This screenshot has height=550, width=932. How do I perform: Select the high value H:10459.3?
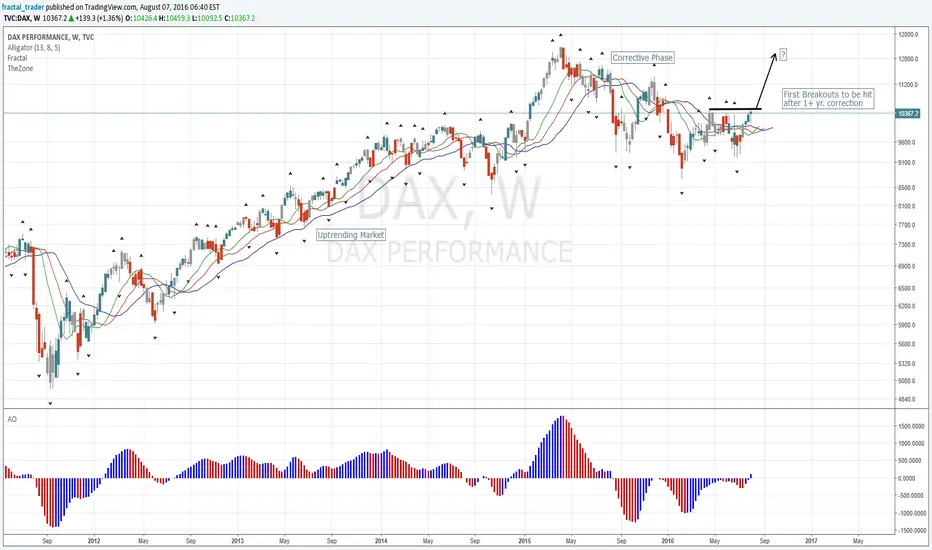174,18
